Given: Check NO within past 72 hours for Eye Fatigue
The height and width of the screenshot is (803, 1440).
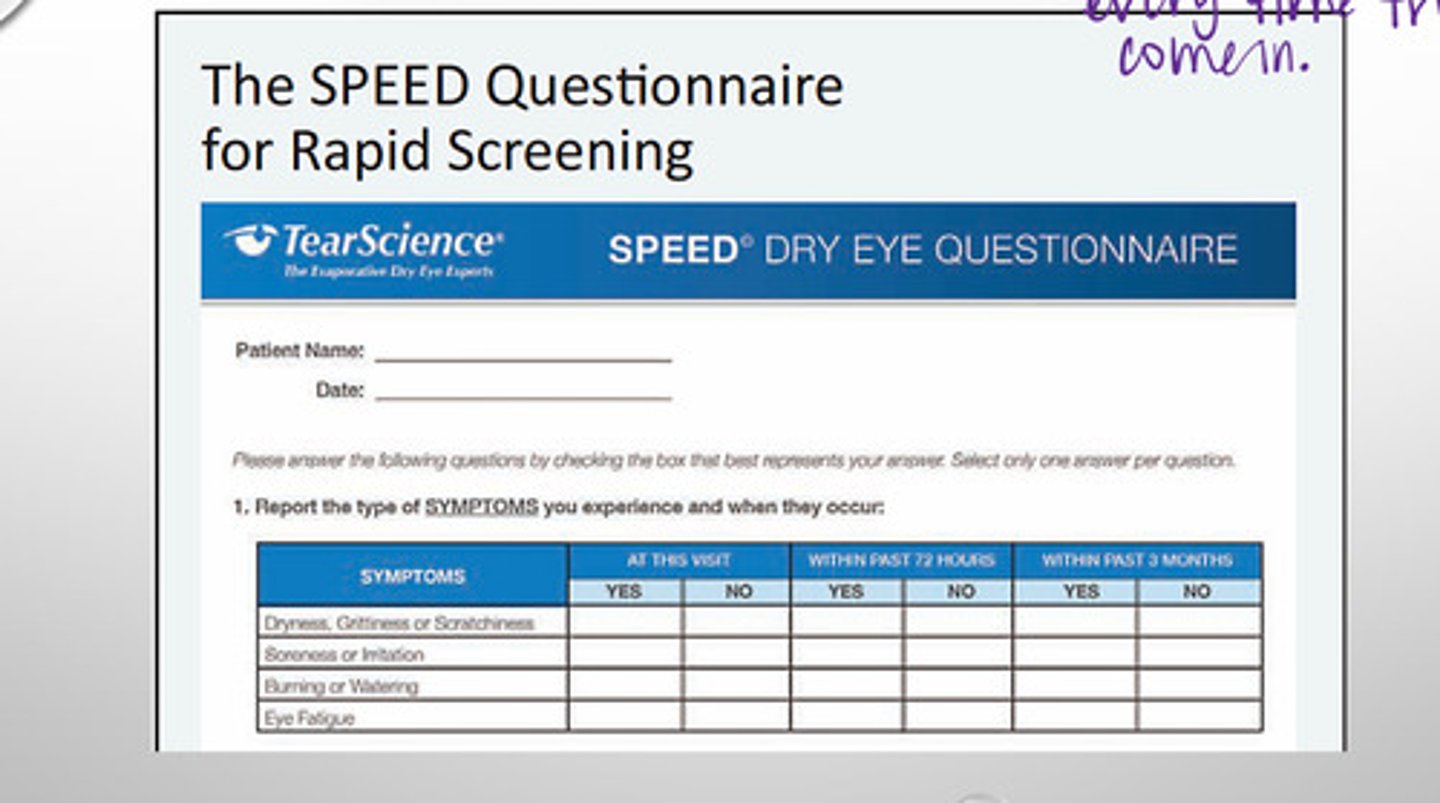Looking at the screenshot, I should tap(958, 717).
